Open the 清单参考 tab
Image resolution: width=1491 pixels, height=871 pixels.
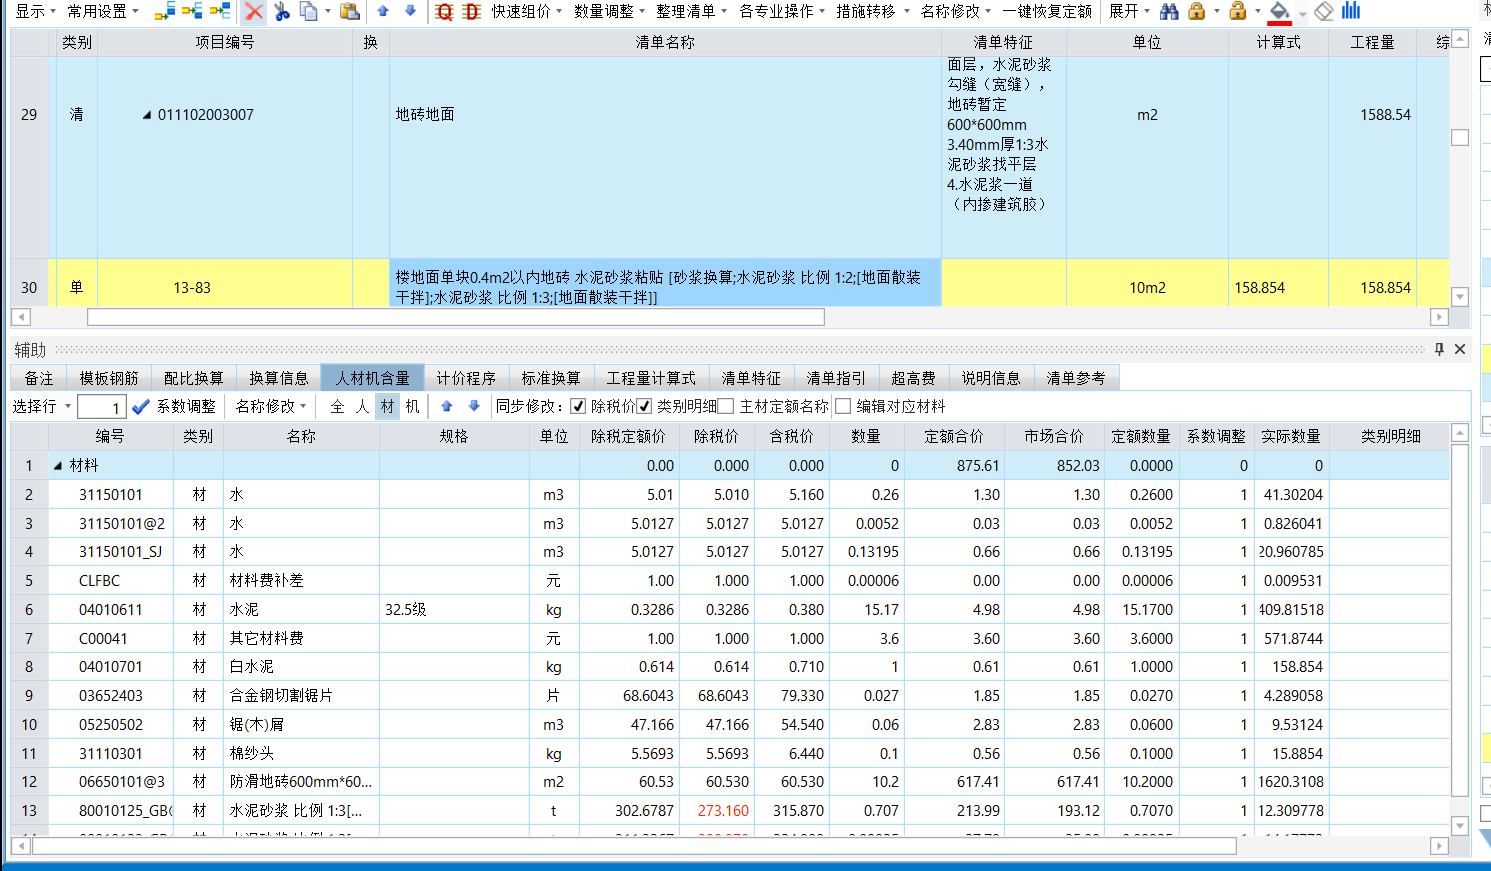pos(1076,378)
